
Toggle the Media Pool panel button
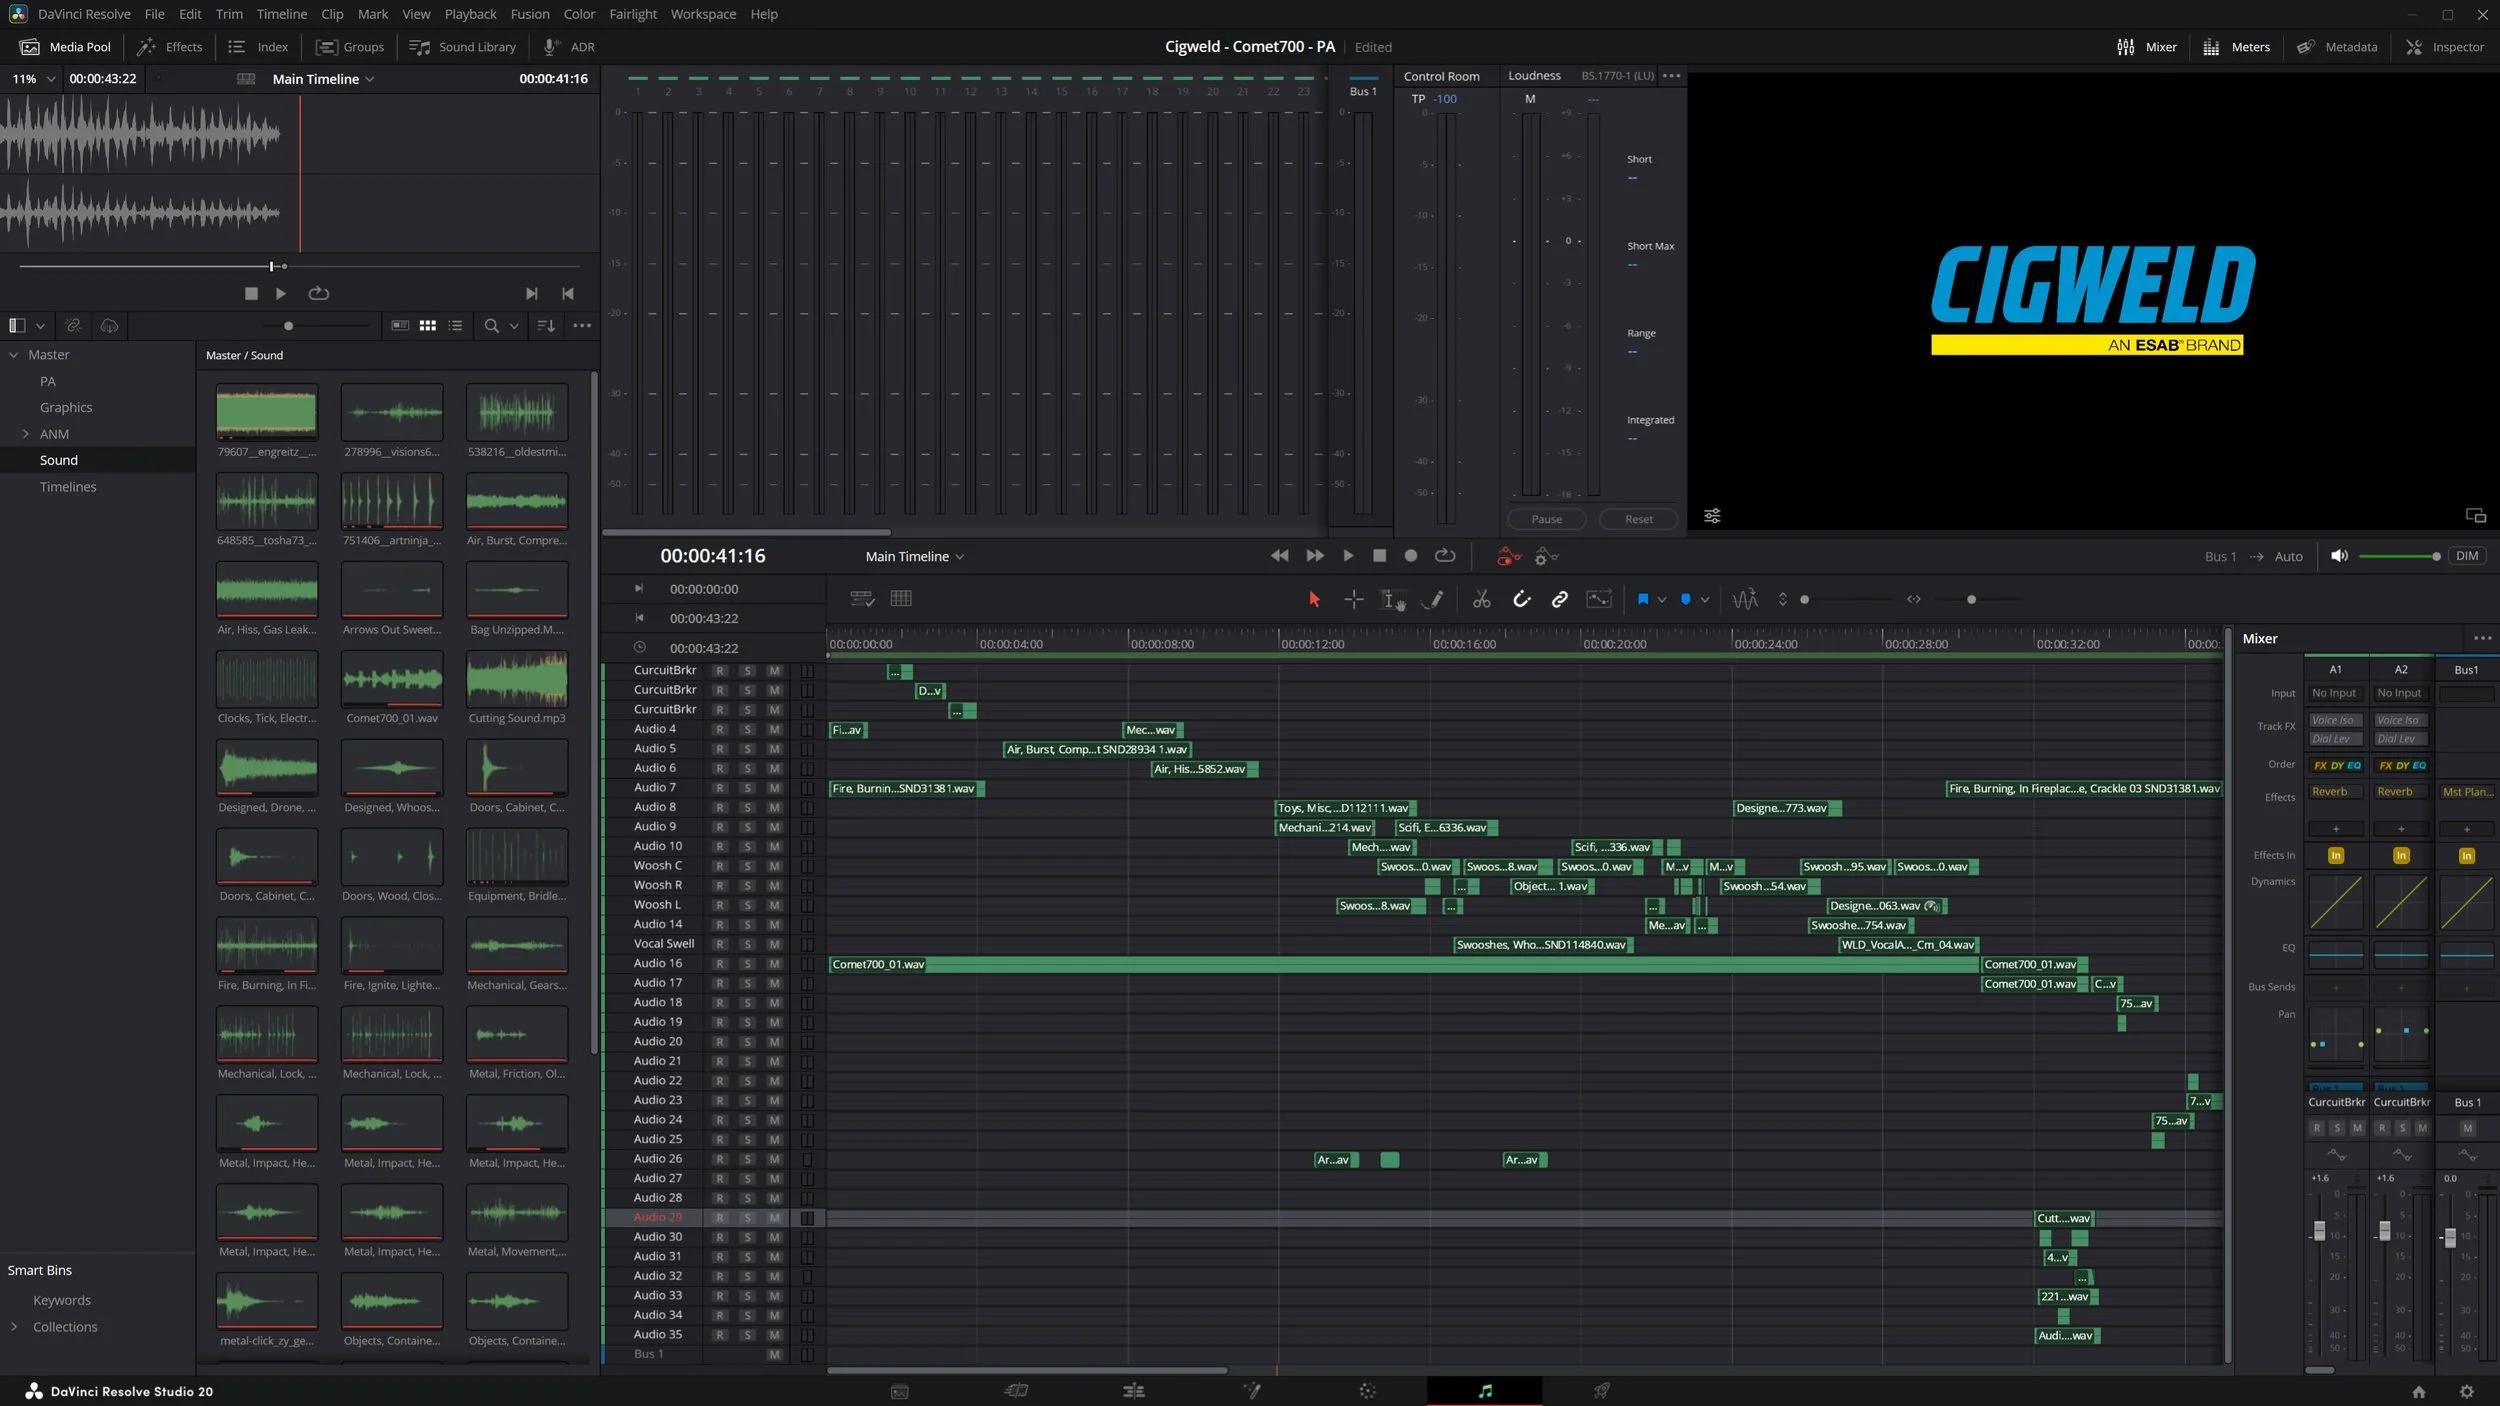click(65, 47)
